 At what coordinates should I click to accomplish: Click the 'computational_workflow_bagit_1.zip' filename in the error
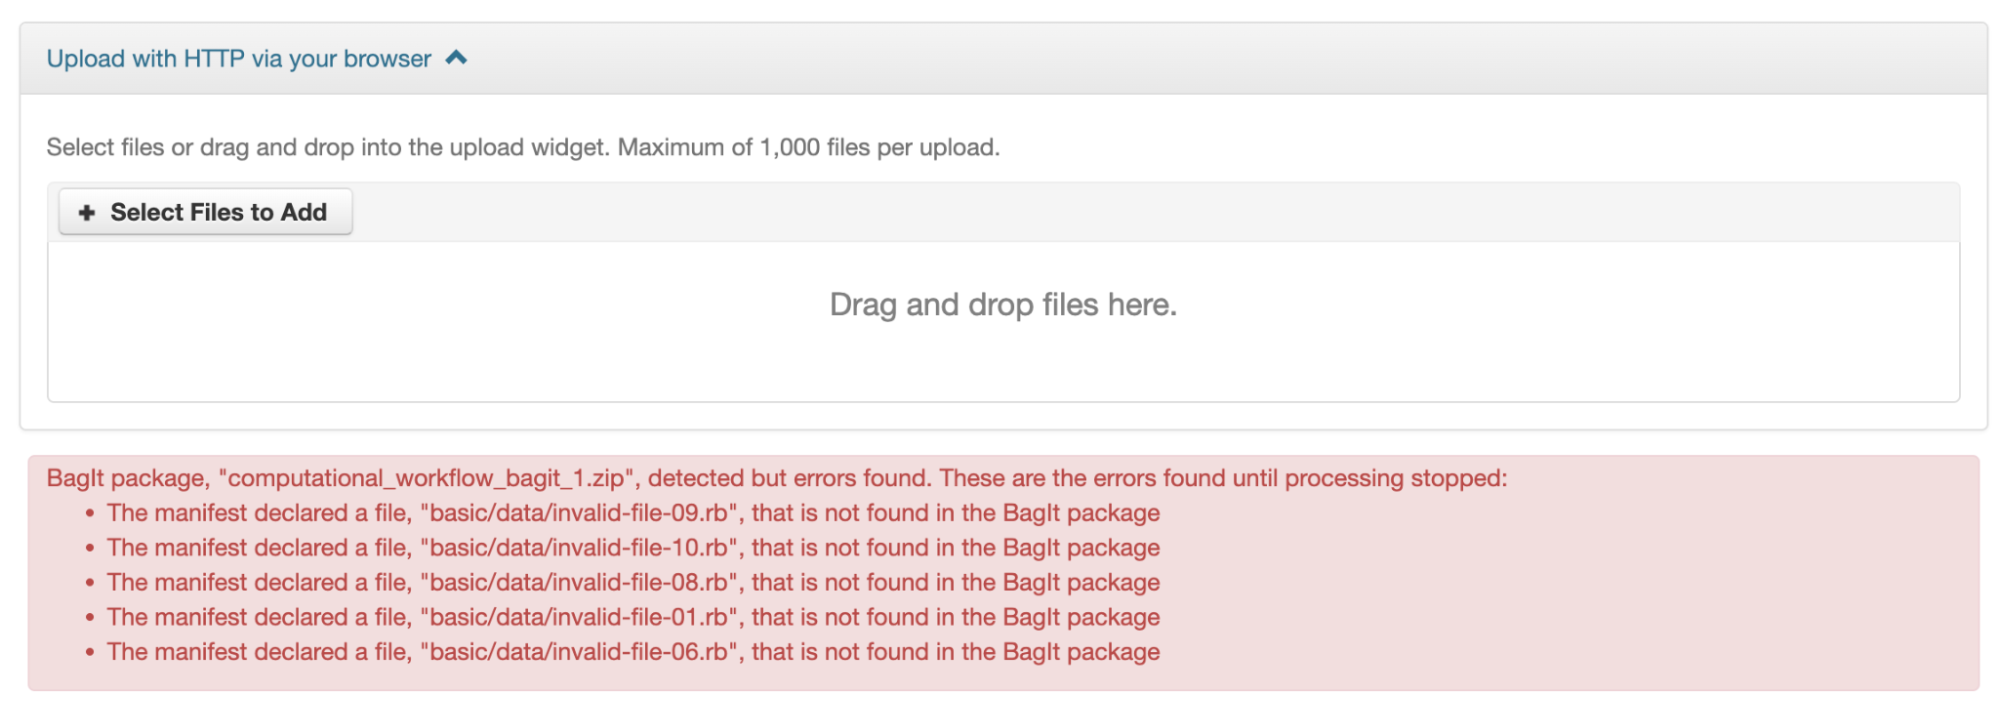(425, 479)
